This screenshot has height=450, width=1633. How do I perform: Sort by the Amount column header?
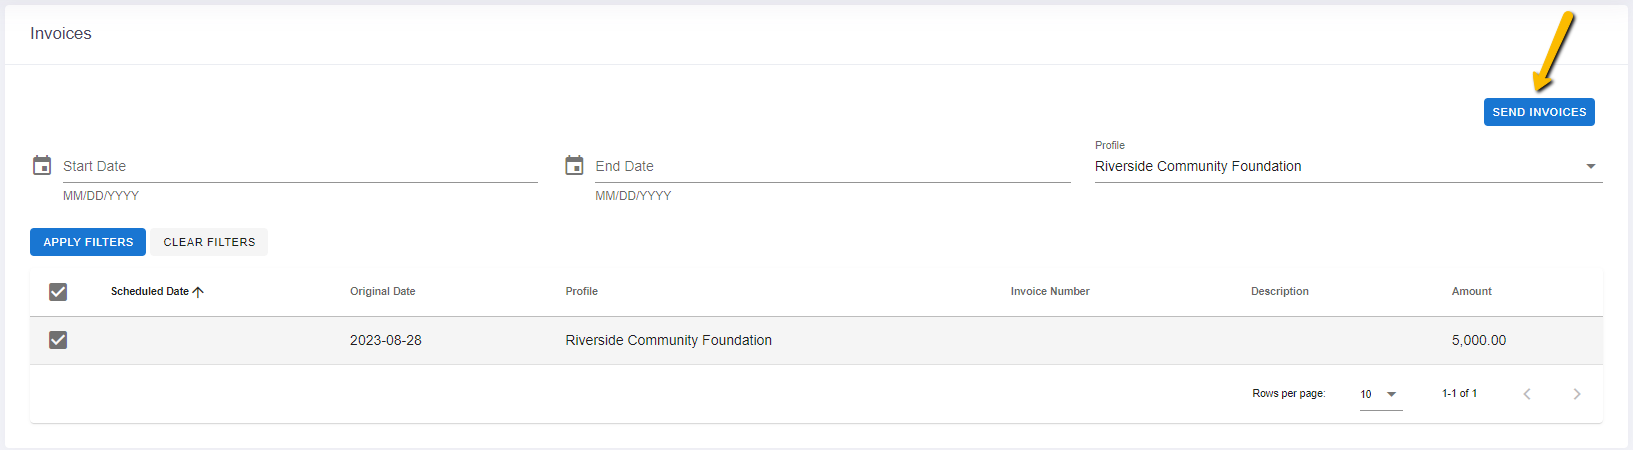click(1471, 291)
